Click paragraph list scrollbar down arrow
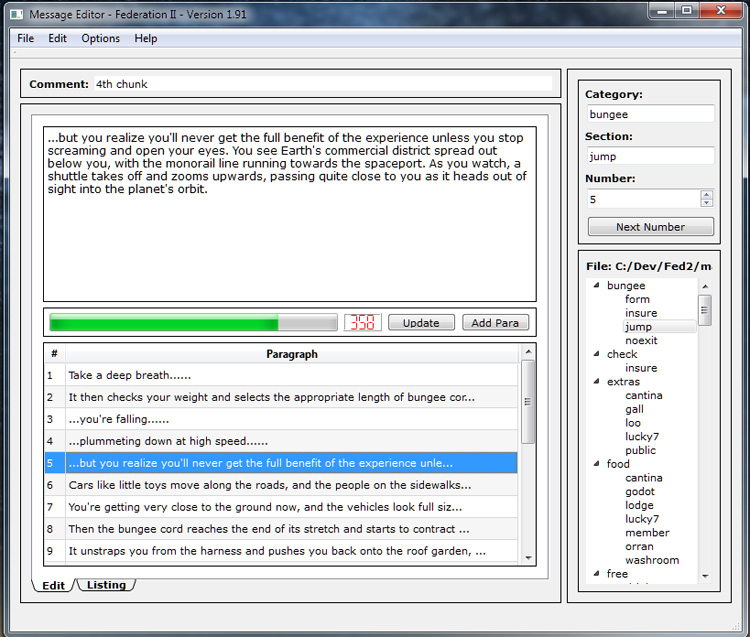Viewport: 750px width, 637px height. pos(528,558)
